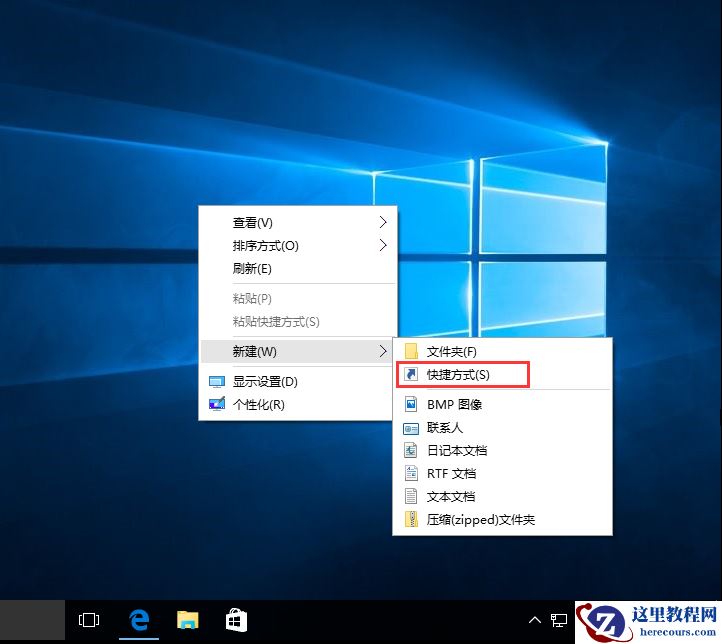Click the shortcut arrow icon beside 快捷方式(S)
This screenshot has width=722, height=644.
pos(411,374)
